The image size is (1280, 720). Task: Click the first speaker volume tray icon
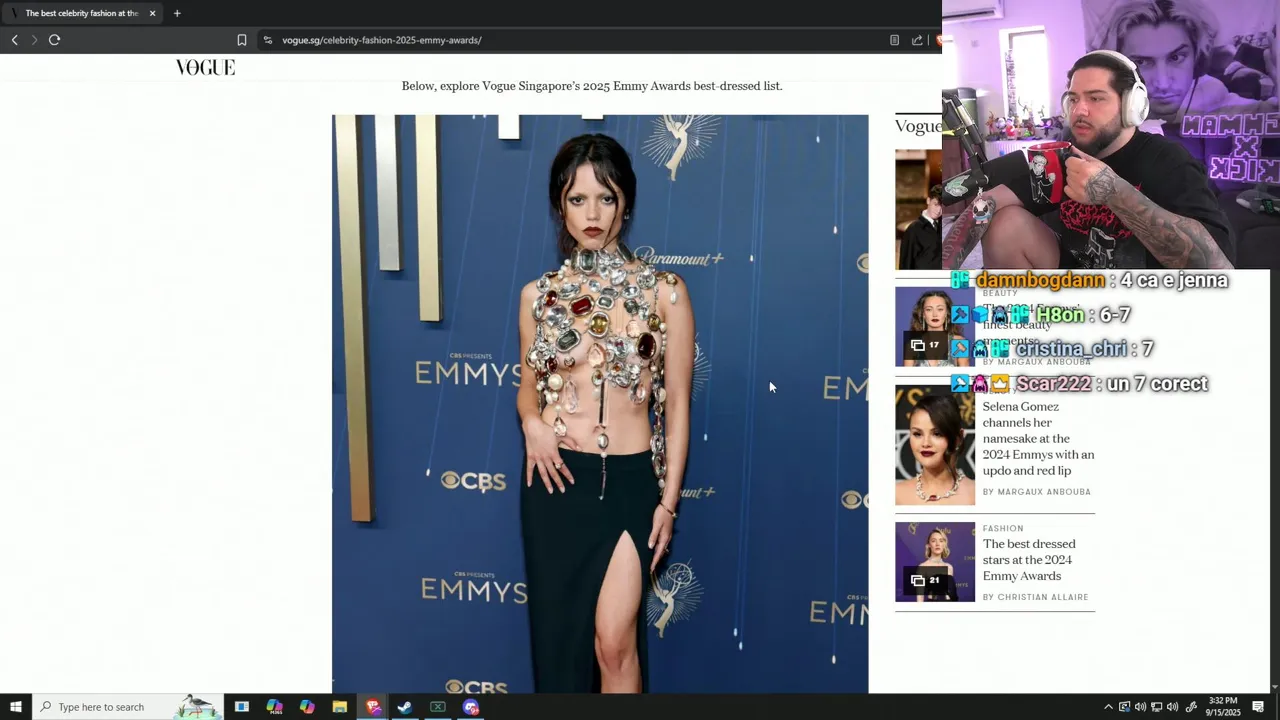pos(1140,707)
